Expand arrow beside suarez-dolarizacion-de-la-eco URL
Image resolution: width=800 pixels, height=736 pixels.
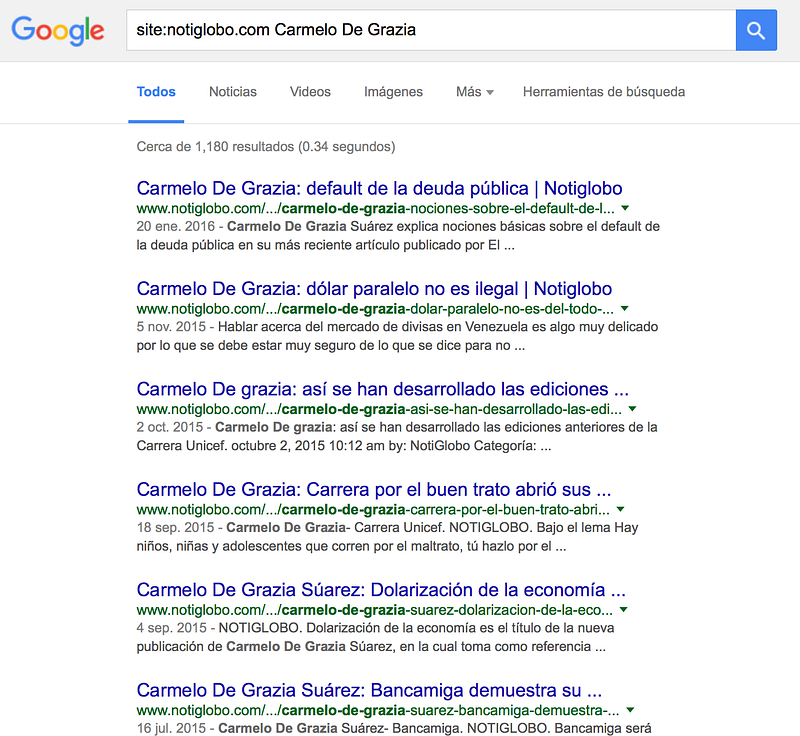[x=623, y=610]
